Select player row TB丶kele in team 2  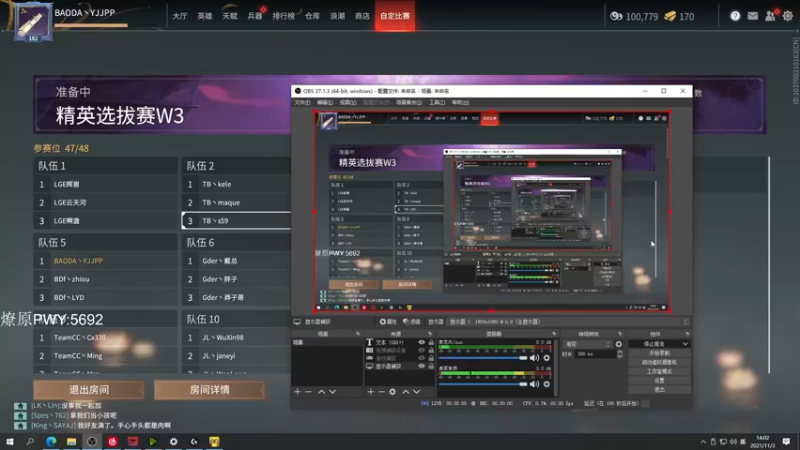pyautogui.click(x=236, y=184)
